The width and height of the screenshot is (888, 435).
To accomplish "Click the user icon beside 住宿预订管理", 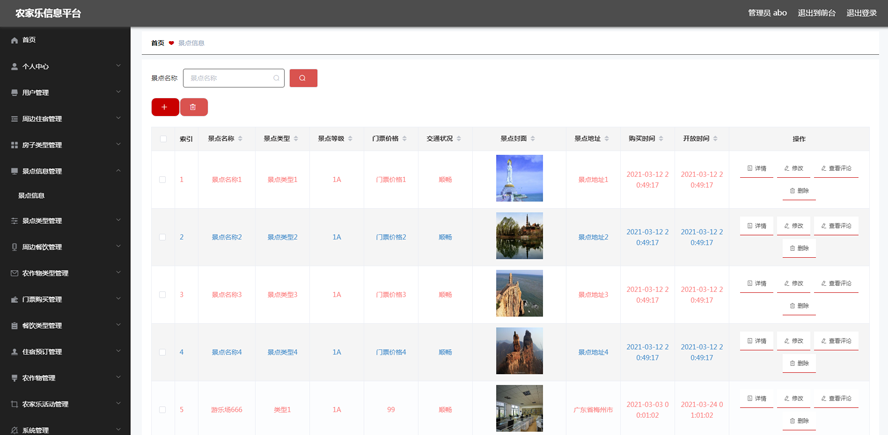I will pos(15,352).
